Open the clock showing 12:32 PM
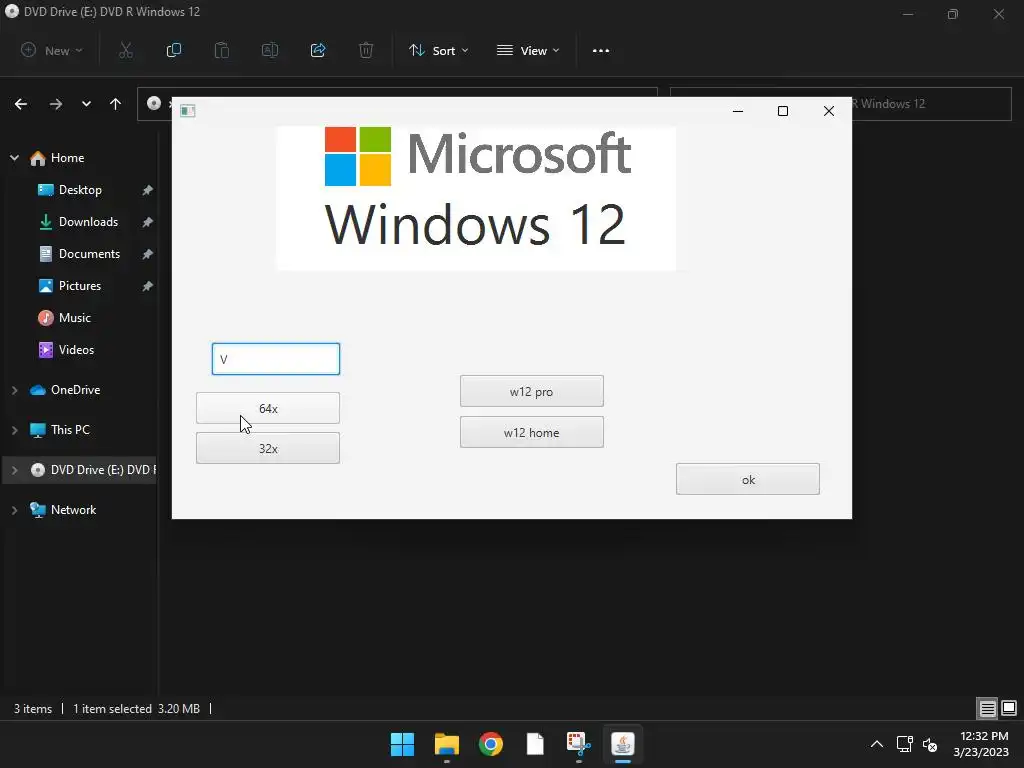 (981, 744)
